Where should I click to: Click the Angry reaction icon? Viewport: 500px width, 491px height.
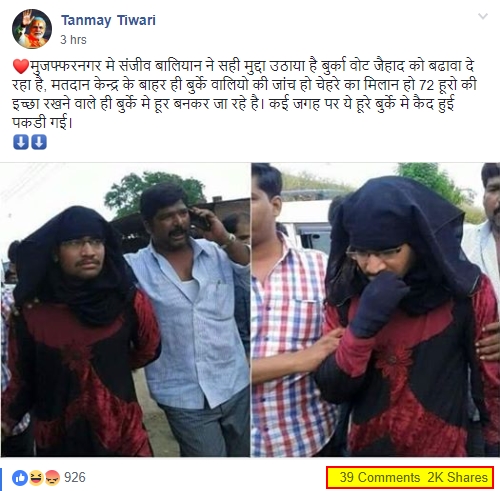[x=52, y=478]
